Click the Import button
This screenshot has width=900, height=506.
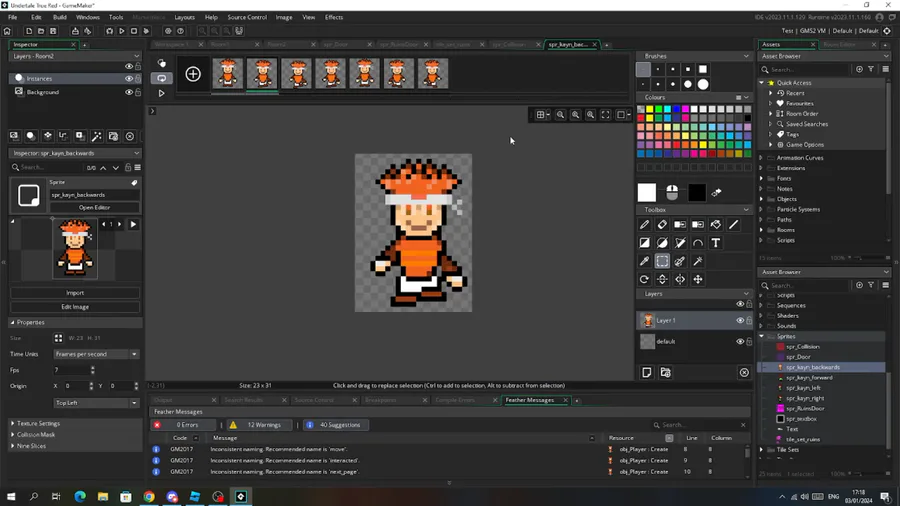75,293
